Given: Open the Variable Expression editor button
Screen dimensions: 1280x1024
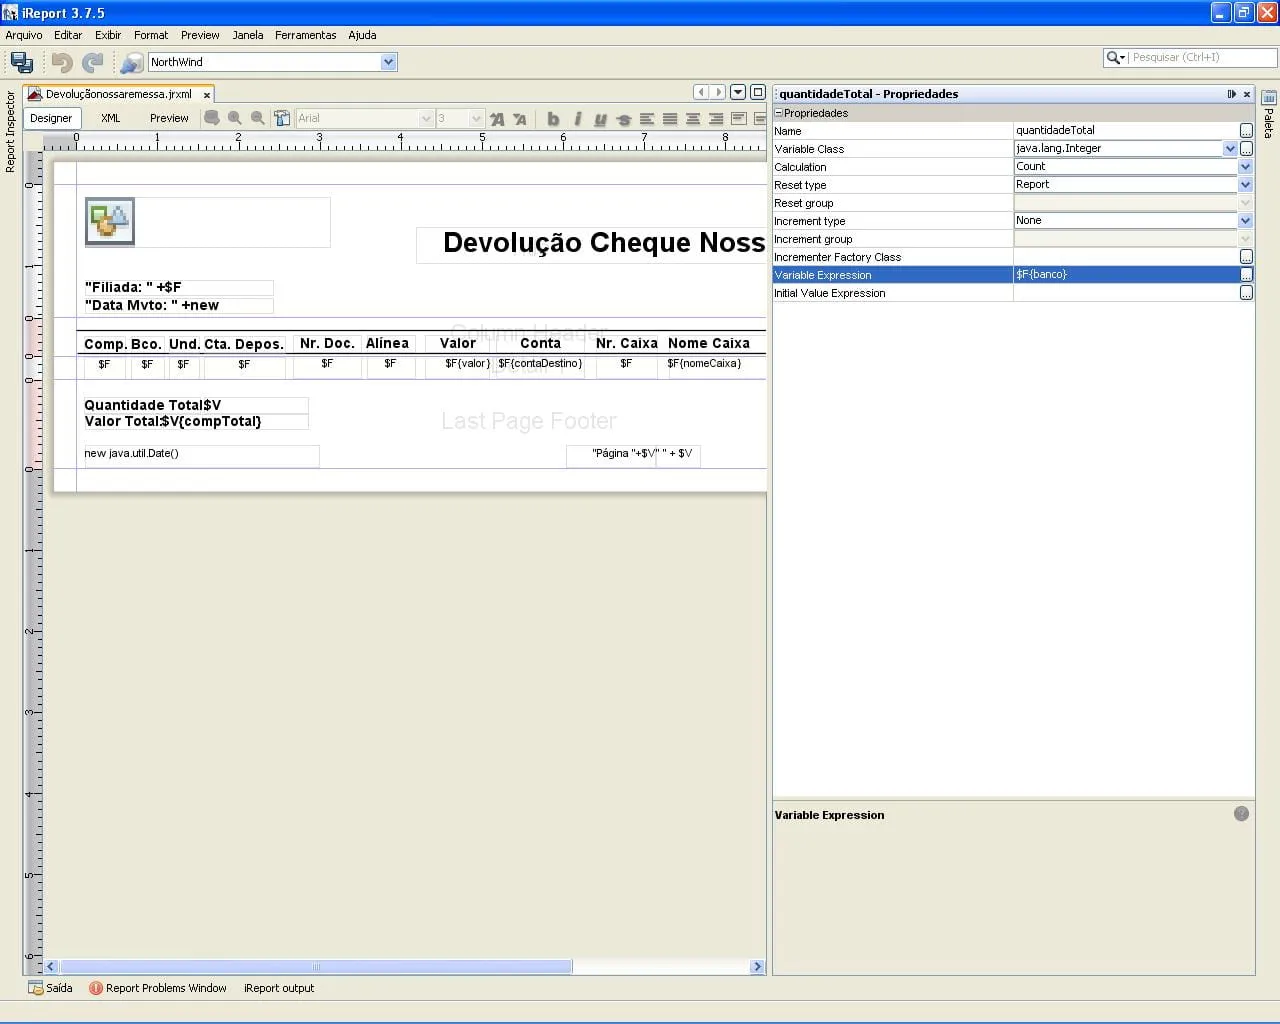Looking at the screenshot, I should (x=1246, y=275).
